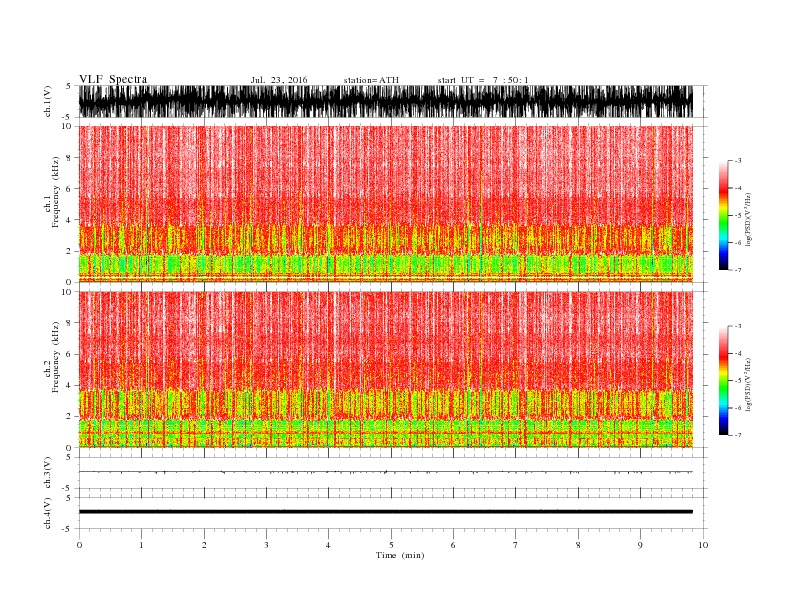792x612 pixels.
Task: Click the 'start UT = 7:50:1' text
Action: point(483,80)
